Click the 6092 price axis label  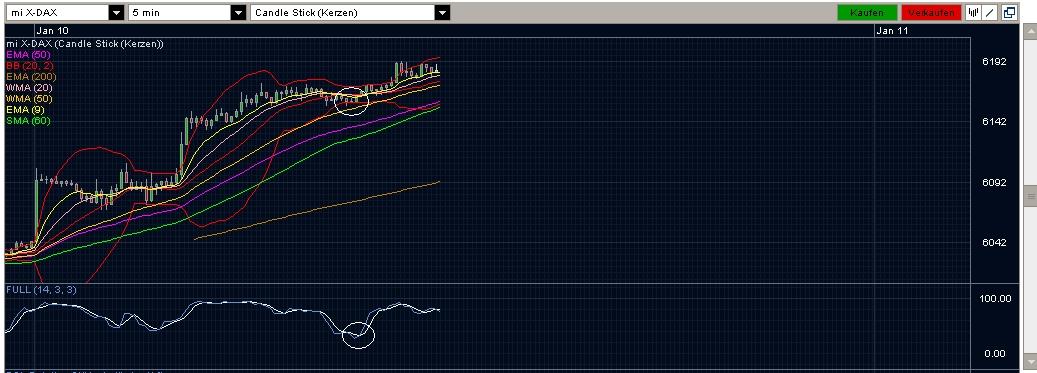tap(995, 182)
